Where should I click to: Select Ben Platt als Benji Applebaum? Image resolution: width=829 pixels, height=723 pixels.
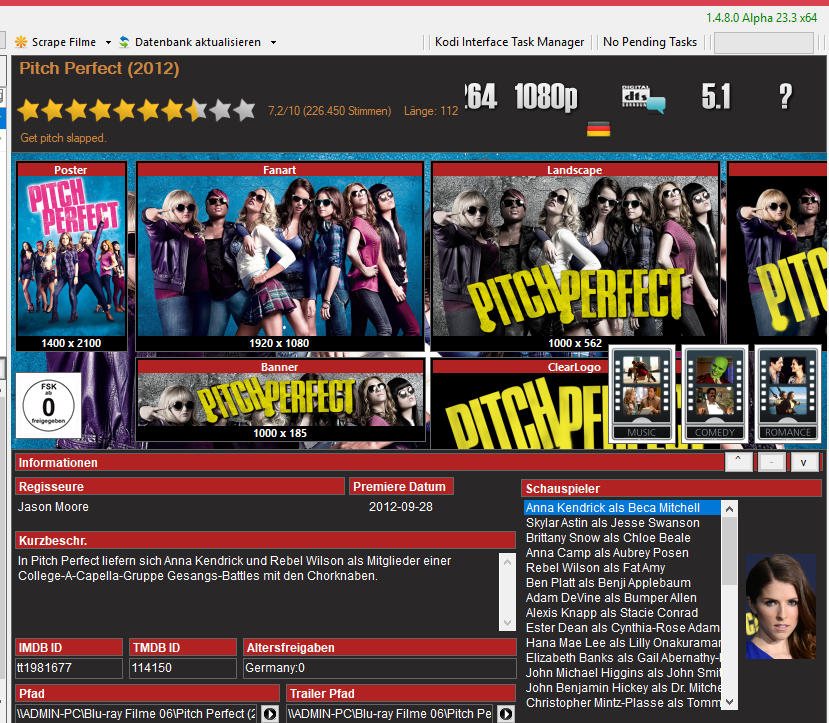622,583
